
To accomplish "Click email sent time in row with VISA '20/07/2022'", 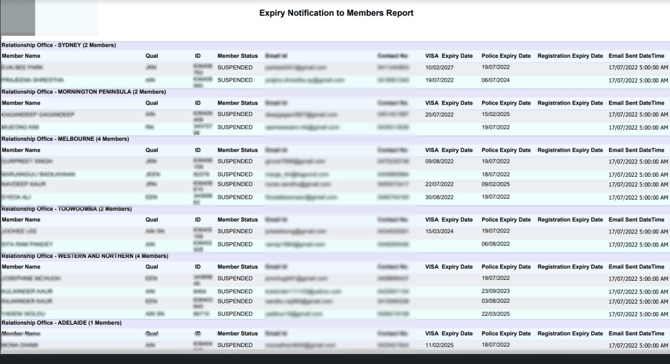I will click(x=638, y=114).
